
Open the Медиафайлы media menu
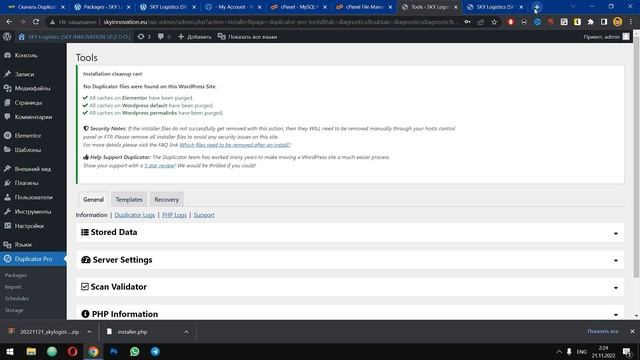click(x=32, y=88)
